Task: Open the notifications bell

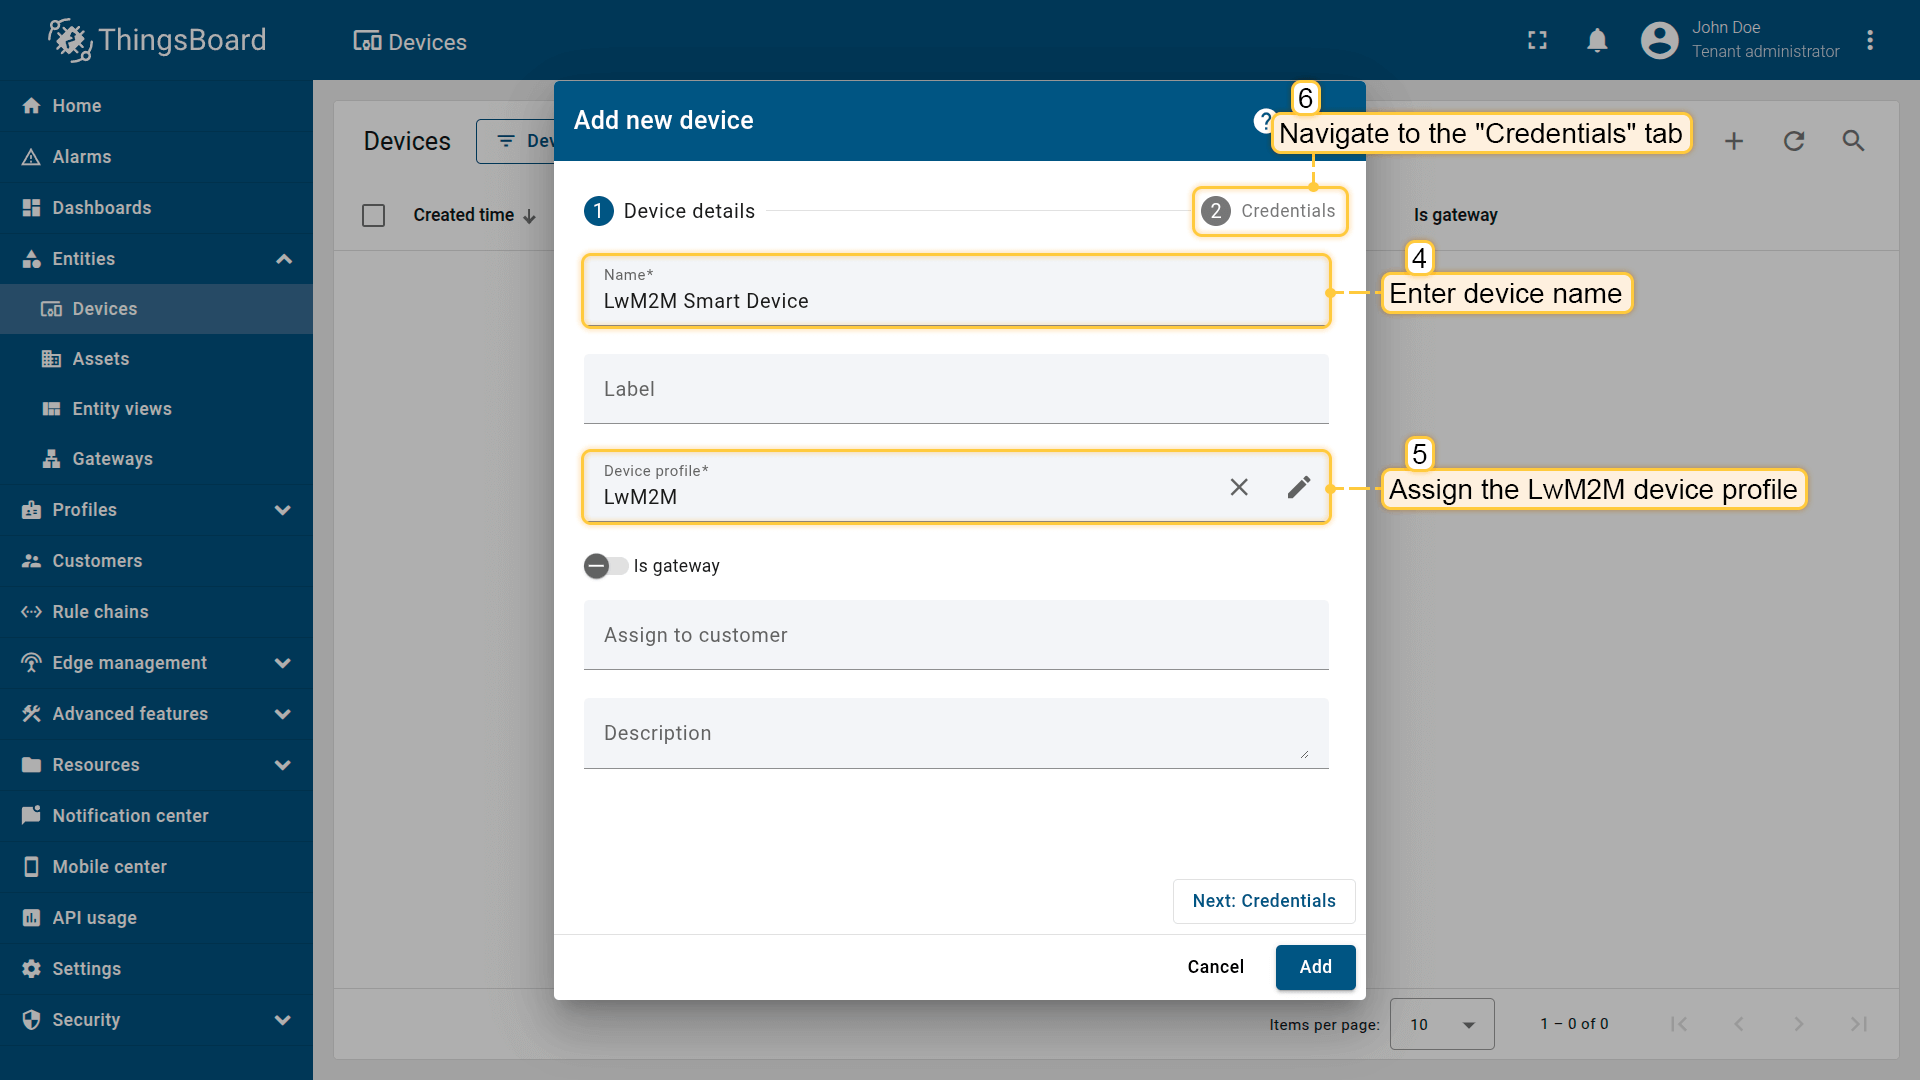Action: (x=1597, y=41)
